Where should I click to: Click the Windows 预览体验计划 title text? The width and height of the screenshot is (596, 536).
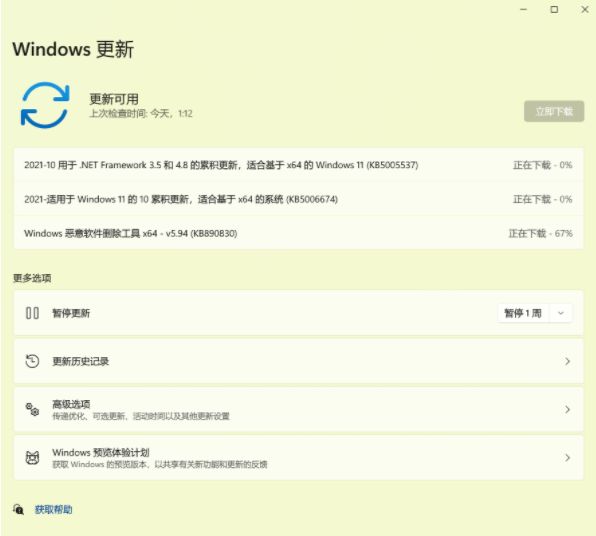(101, 452)
